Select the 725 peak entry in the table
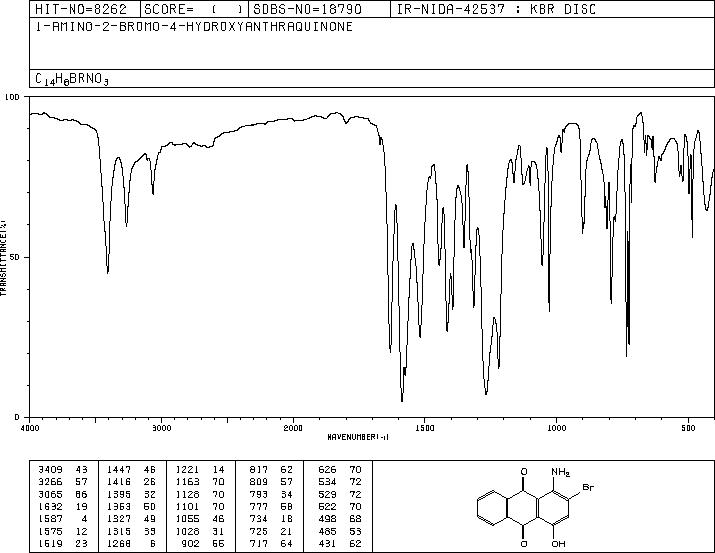The image size is (715, 553). click(271, 532)
